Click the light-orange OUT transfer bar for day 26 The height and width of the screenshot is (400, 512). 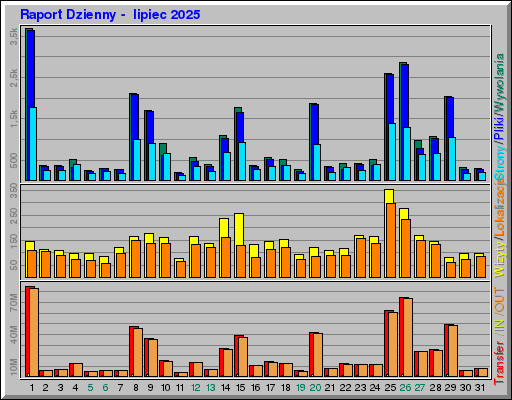(x=408, y=337)
